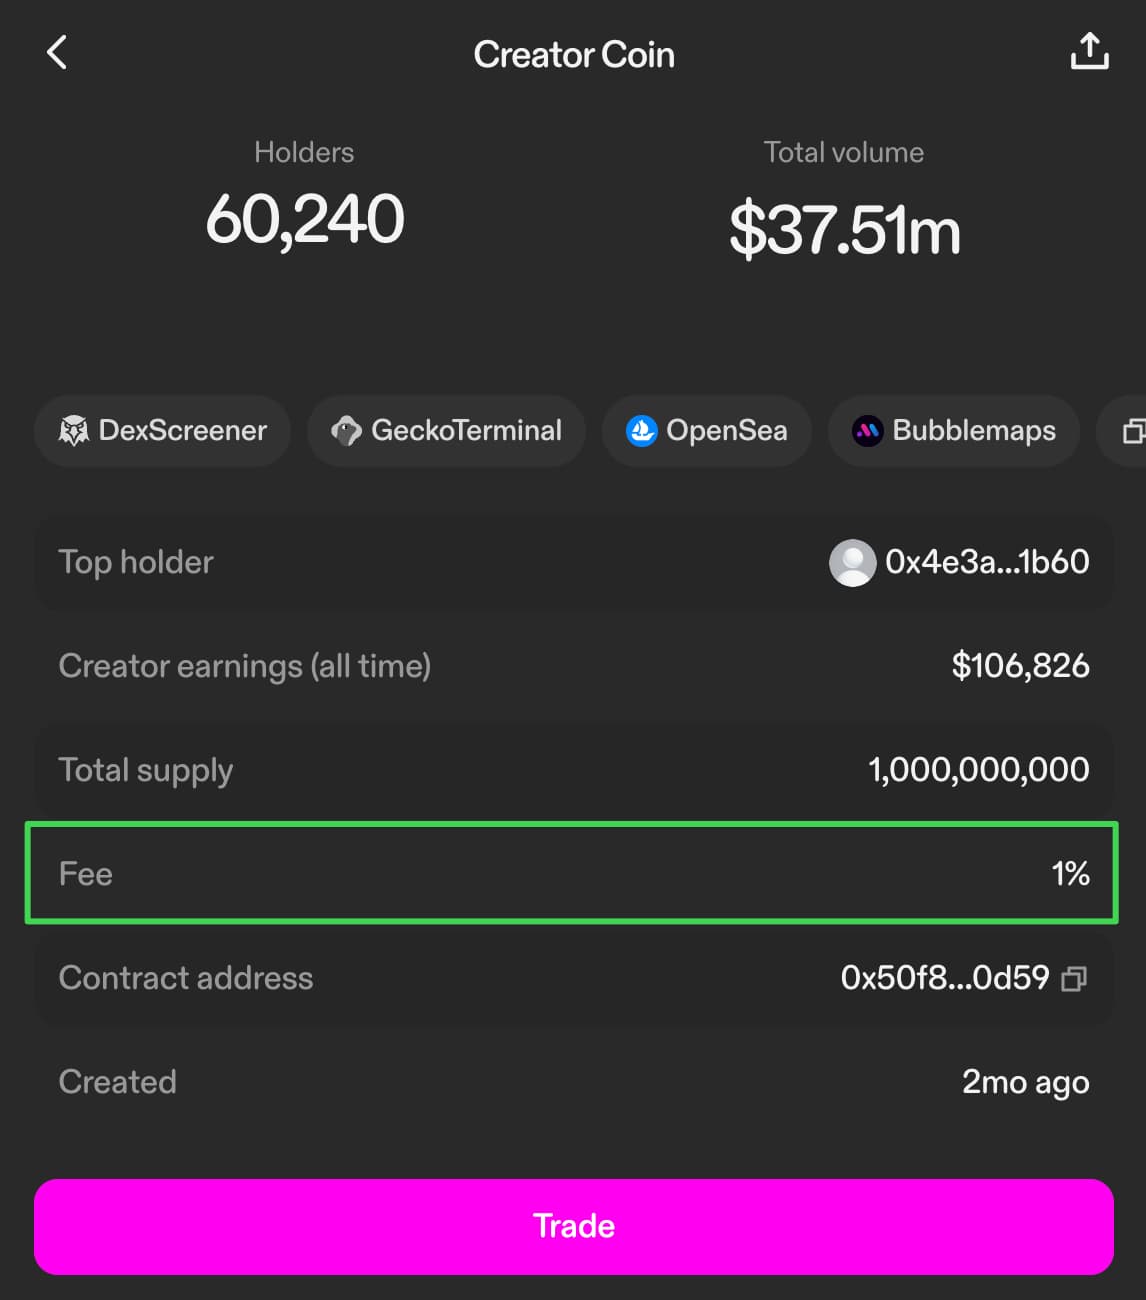Open the Bubblemaps link chip
The height and width of the screenshot is (1300, 1146).
(x=954, y=431)
